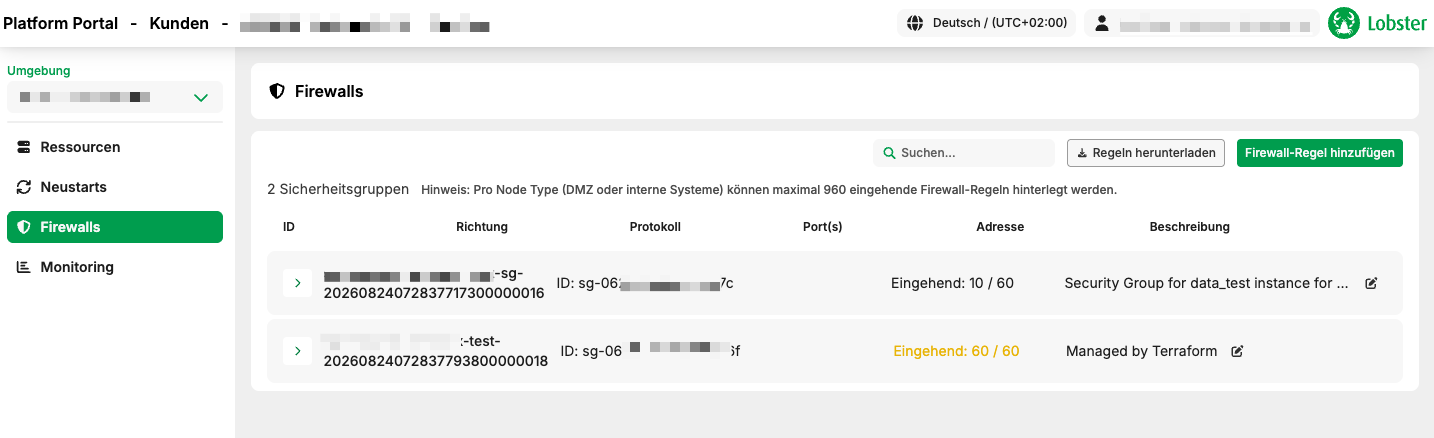
Task: Open the Monitoring section
Action: coord(115,267)
